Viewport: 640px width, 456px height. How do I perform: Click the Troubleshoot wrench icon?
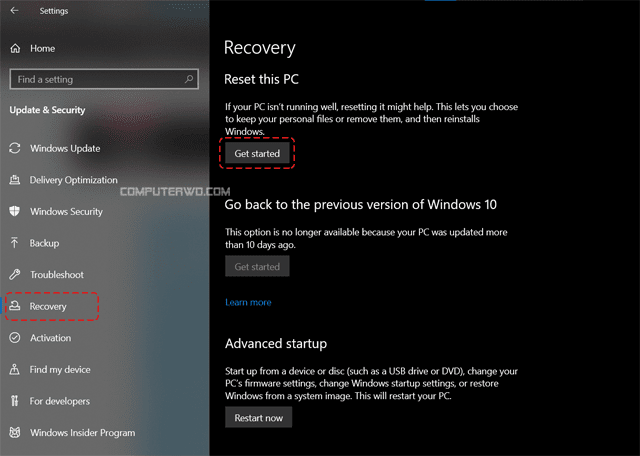[x=15, y=274]
